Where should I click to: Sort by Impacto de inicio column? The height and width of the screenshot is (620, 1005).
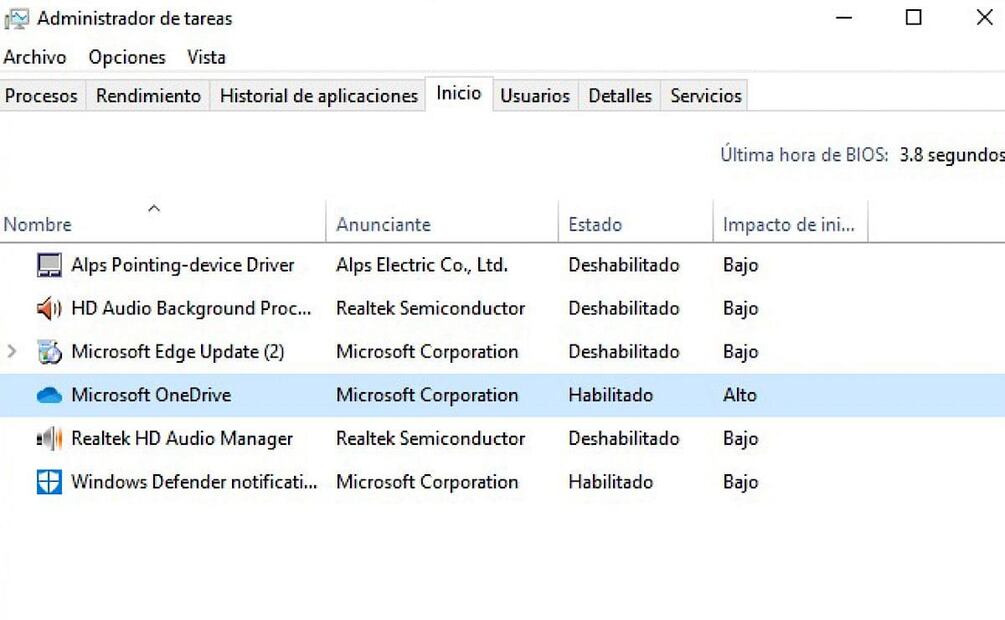789,225
